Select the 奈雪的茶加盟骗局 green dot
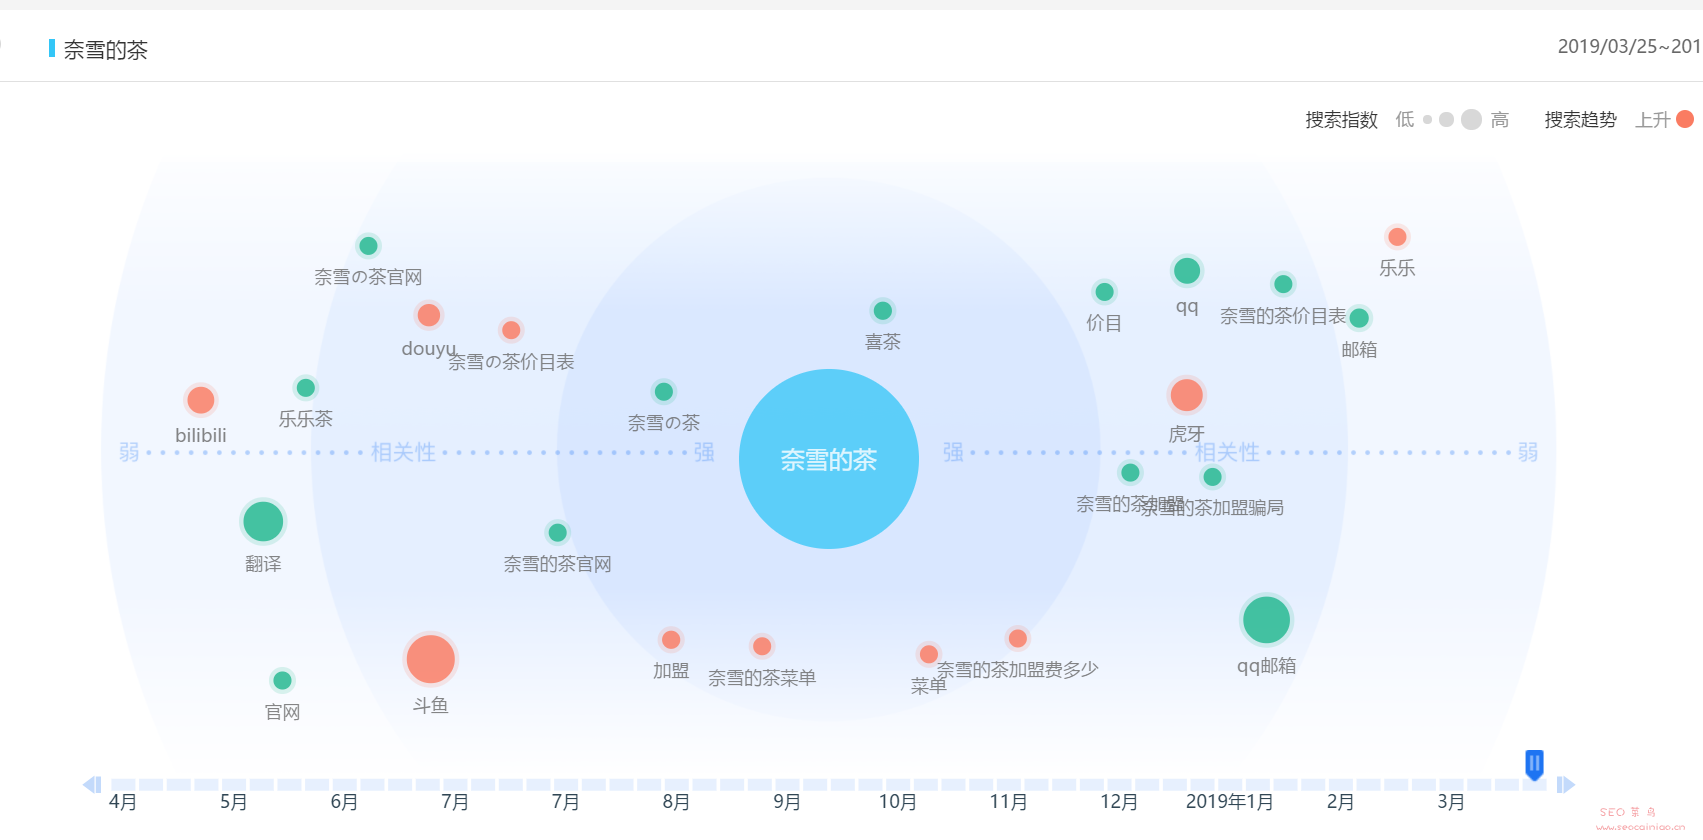The width and height of the screenshot is (1703, 840). point(1213,477)
